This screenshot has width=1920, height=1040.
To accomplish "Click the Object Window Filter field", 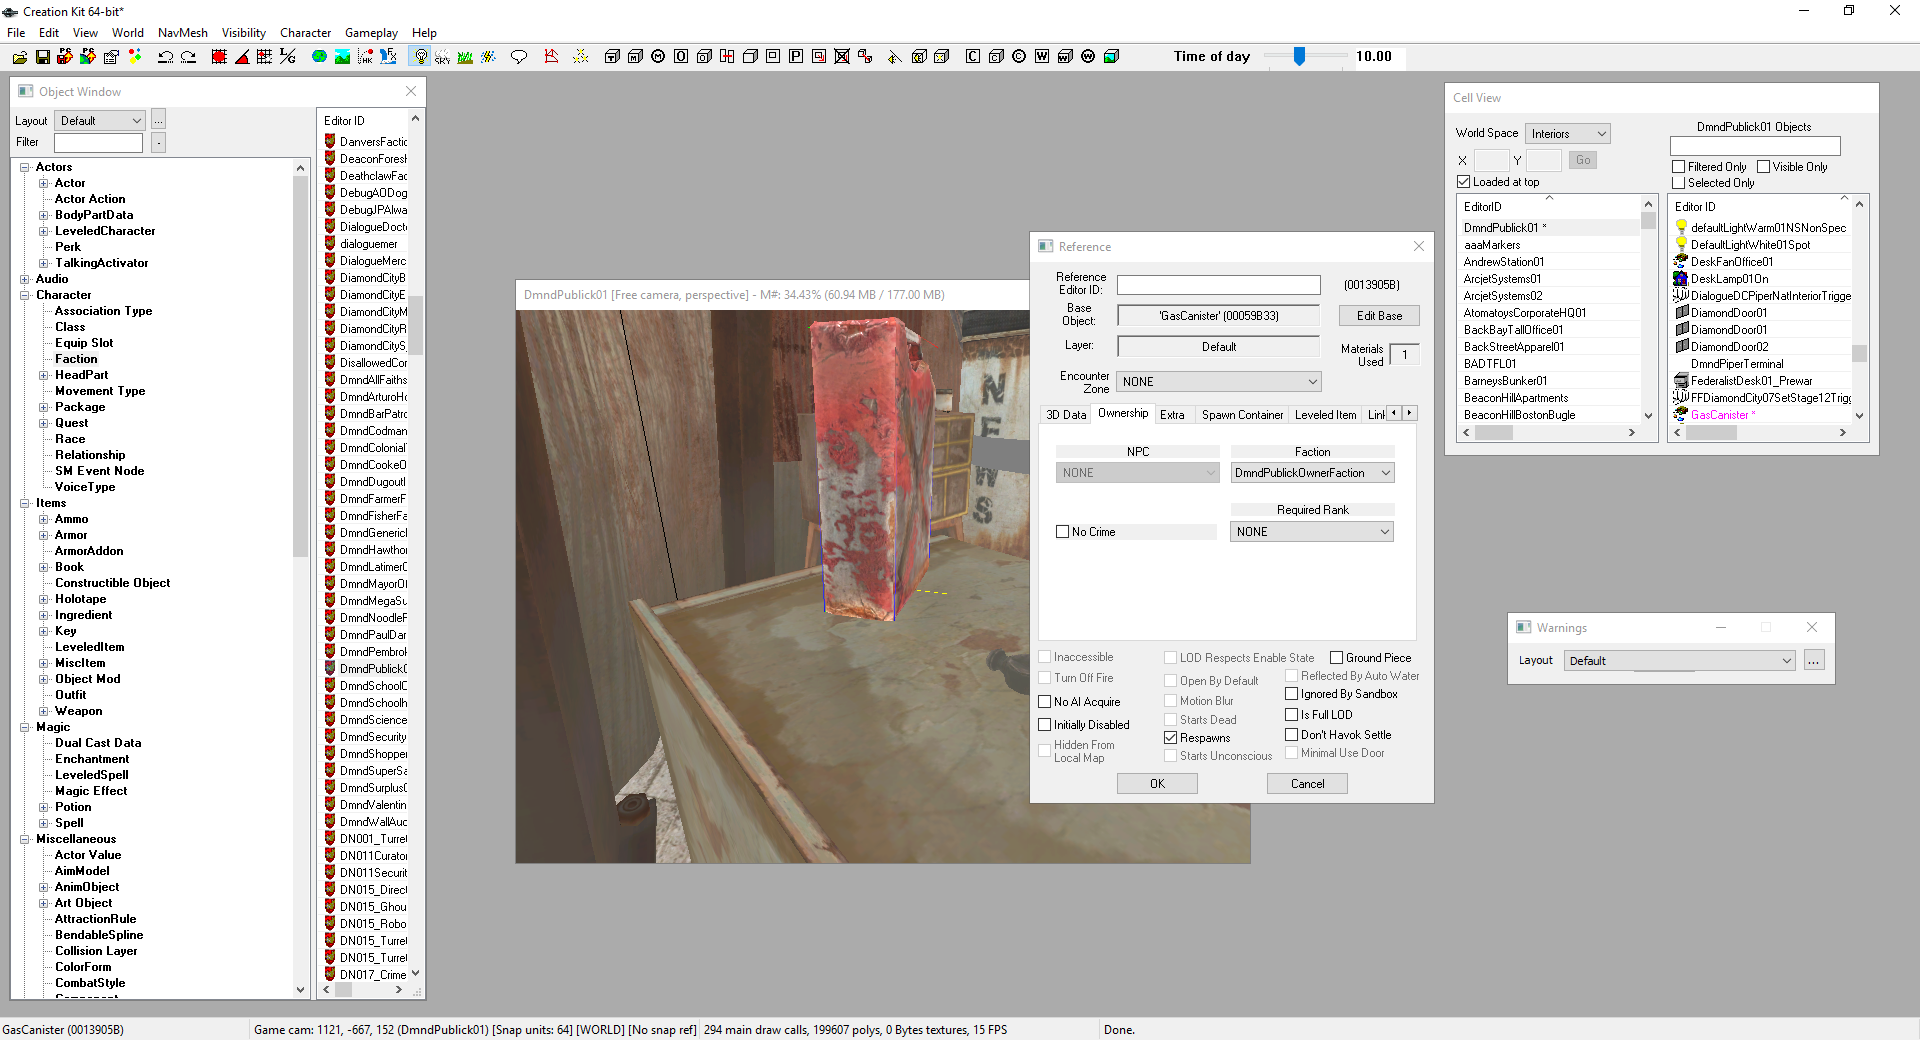I will point(98,143).
